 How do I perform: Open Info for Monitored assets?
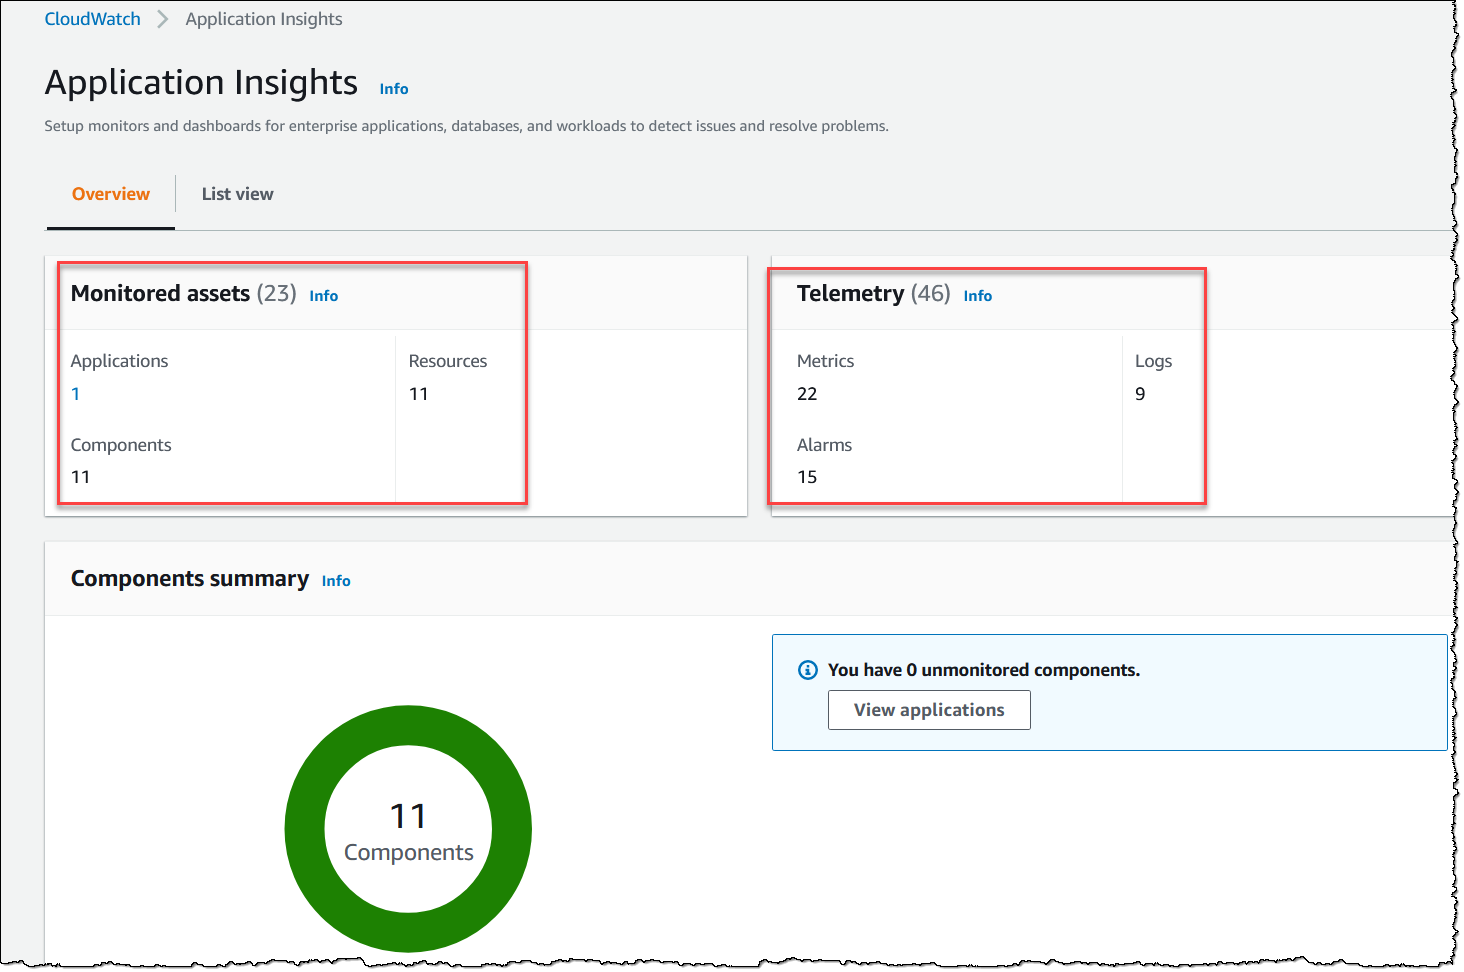[323, 295]
